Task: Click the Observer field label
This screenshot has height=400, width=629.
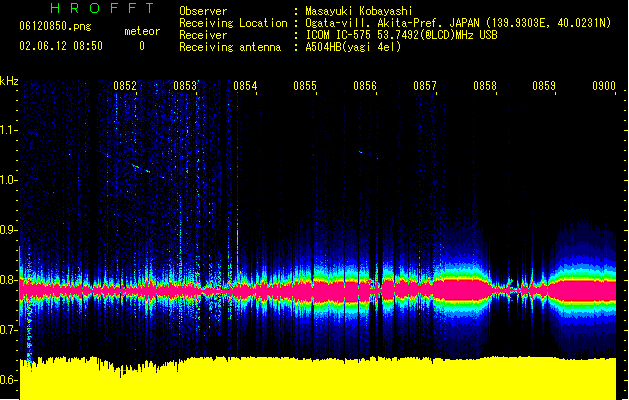Action: pos(203,11)
